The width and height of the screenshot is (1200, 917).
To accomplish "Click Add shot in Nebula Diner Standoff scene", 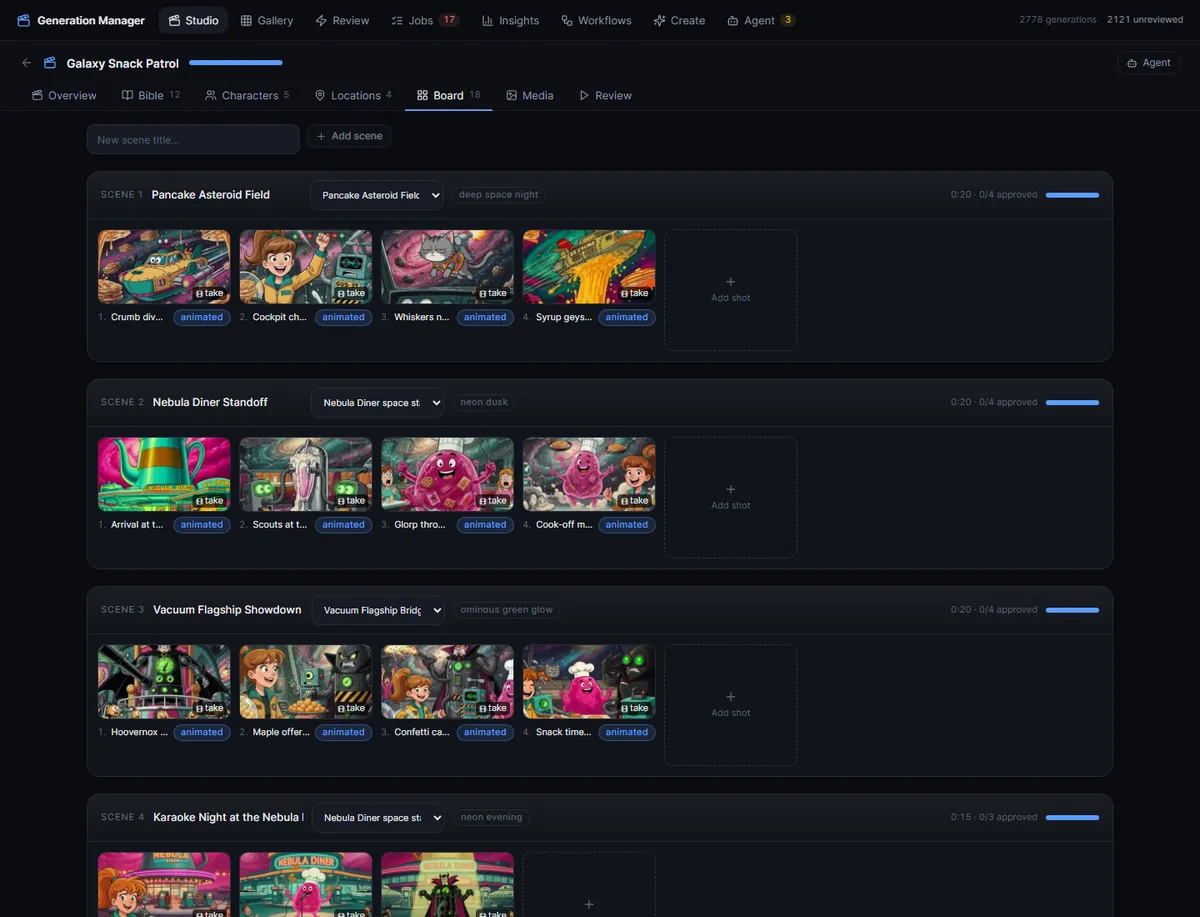I will 731,497.
